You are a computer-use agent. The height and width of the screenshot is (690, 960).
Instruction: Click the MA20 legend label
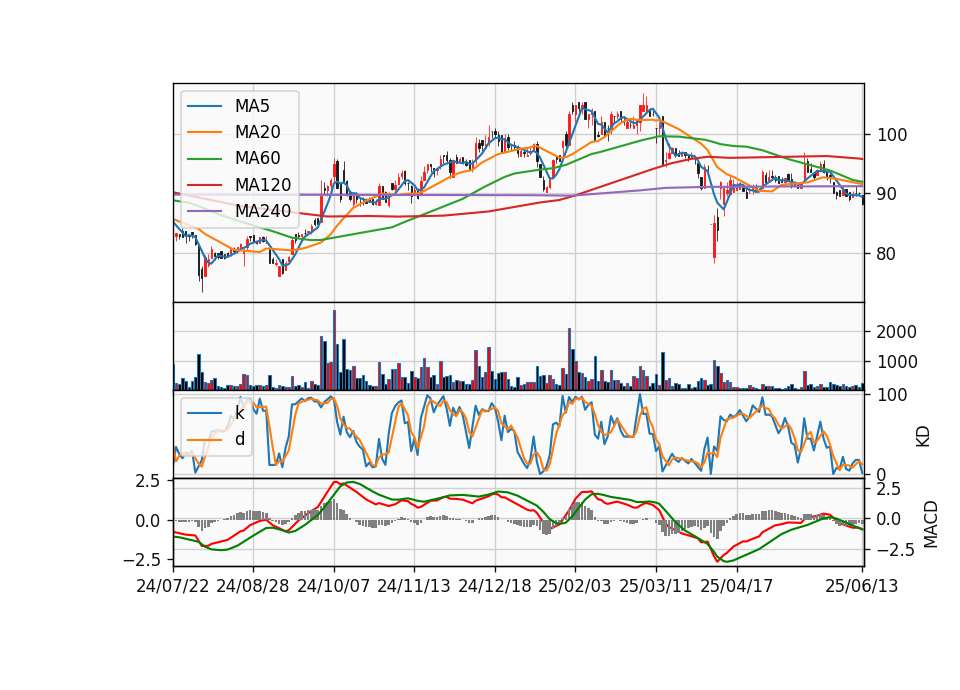point(257,132)
